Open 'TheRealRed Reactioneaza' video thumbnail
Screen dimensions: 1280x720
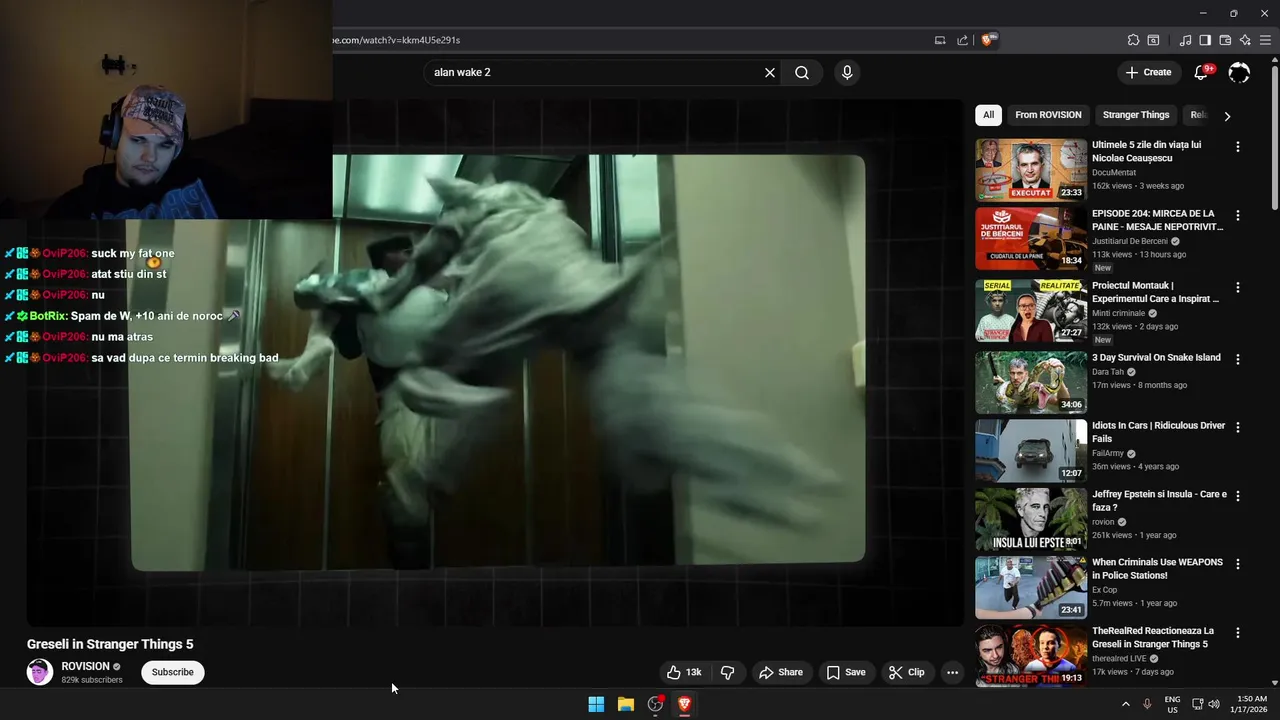(1031, 656)
